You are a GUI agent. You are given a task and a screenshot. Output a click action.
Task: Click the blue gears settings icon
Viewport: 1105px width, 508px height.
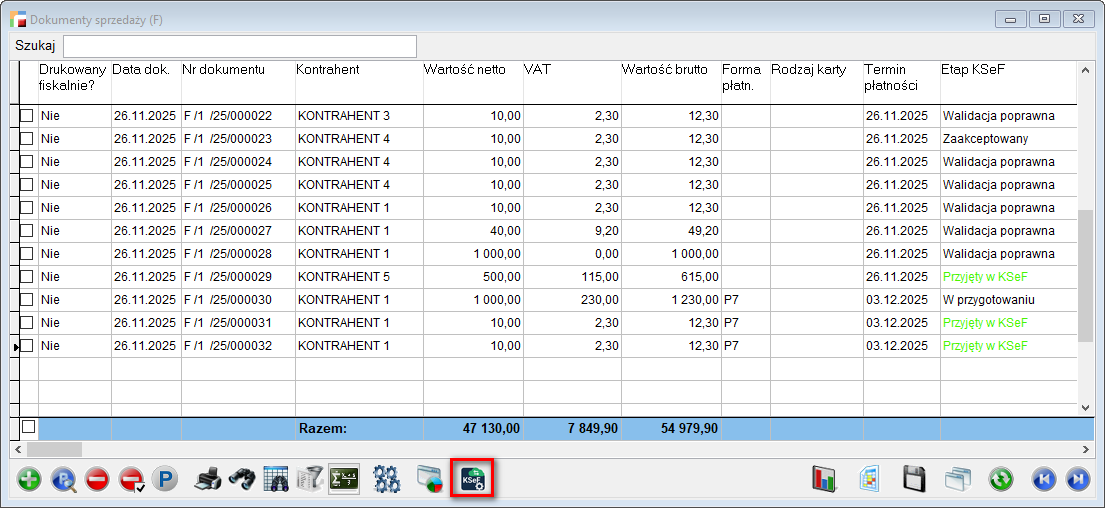tap(387, 479)
